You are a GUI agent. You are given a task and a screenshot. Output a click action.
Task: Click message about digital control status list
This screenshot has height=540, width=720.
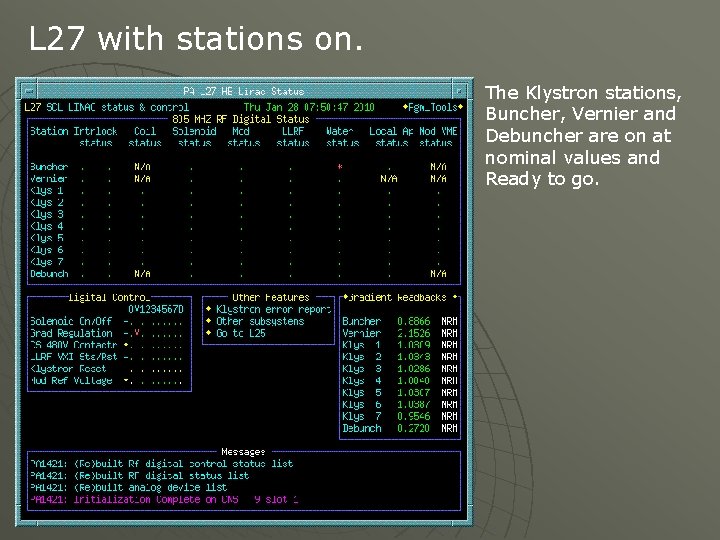pos(162,464)
